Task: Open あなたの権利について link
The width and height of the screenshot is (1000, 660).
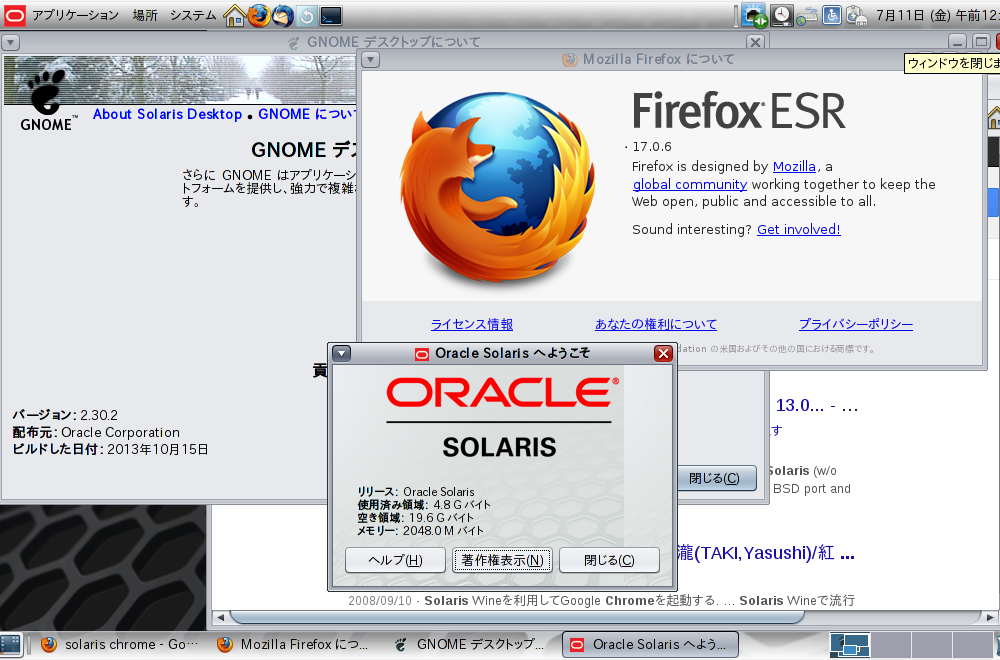Action: (x=656, y=324)
